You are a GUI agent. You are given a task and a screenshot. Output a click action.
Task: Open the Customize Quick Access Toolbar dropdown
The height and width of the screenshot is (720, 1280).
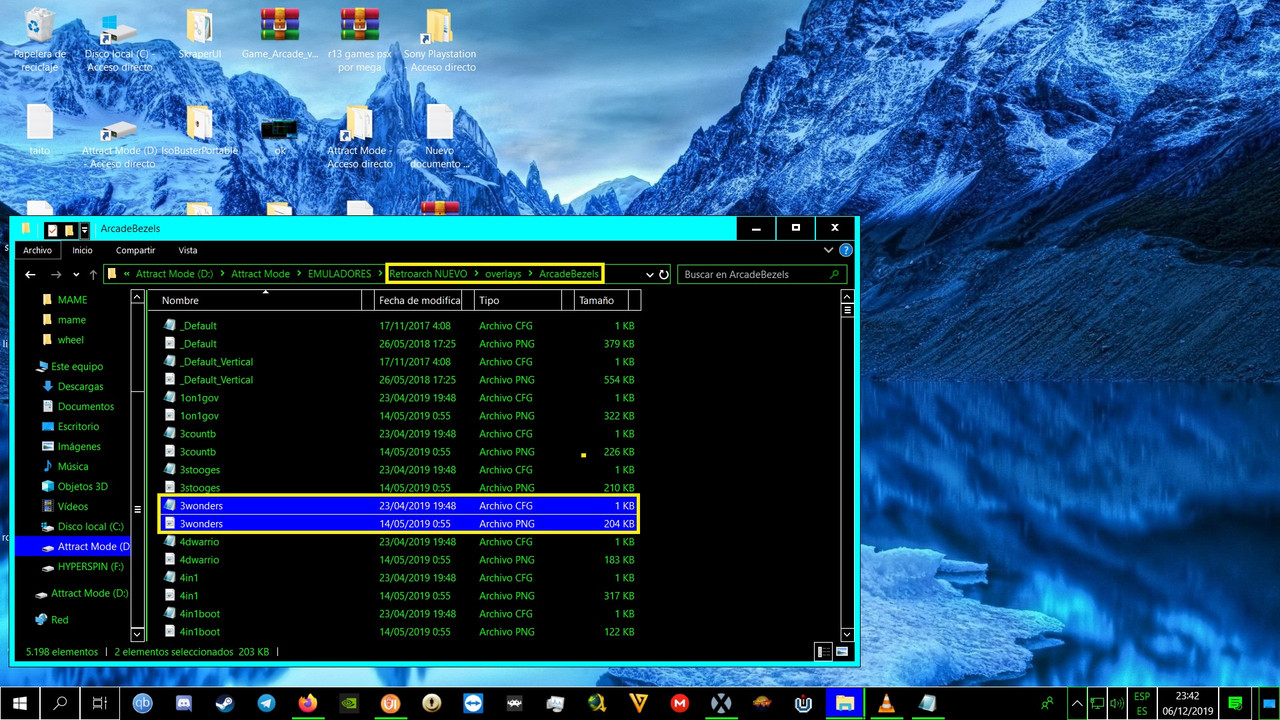pyautogui.click(x=85, y=229)
